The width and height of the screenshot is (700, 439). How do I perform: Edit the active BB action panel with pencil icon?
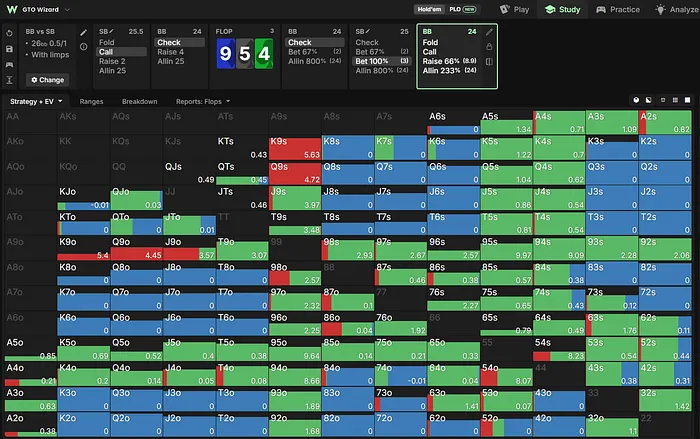489,32
